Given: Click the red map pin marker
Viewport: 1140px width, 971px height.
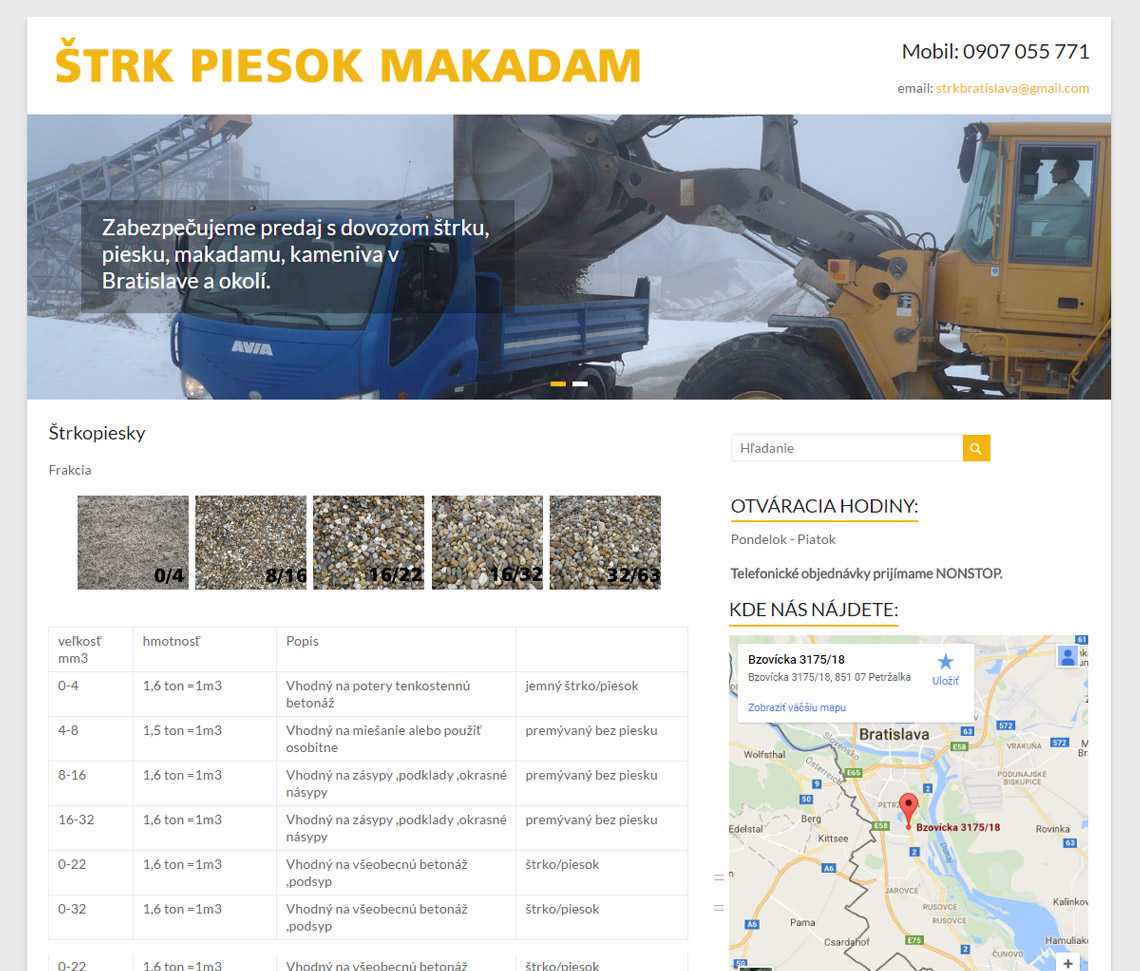Looking at the screenshot, I should (x=908, y=808).
